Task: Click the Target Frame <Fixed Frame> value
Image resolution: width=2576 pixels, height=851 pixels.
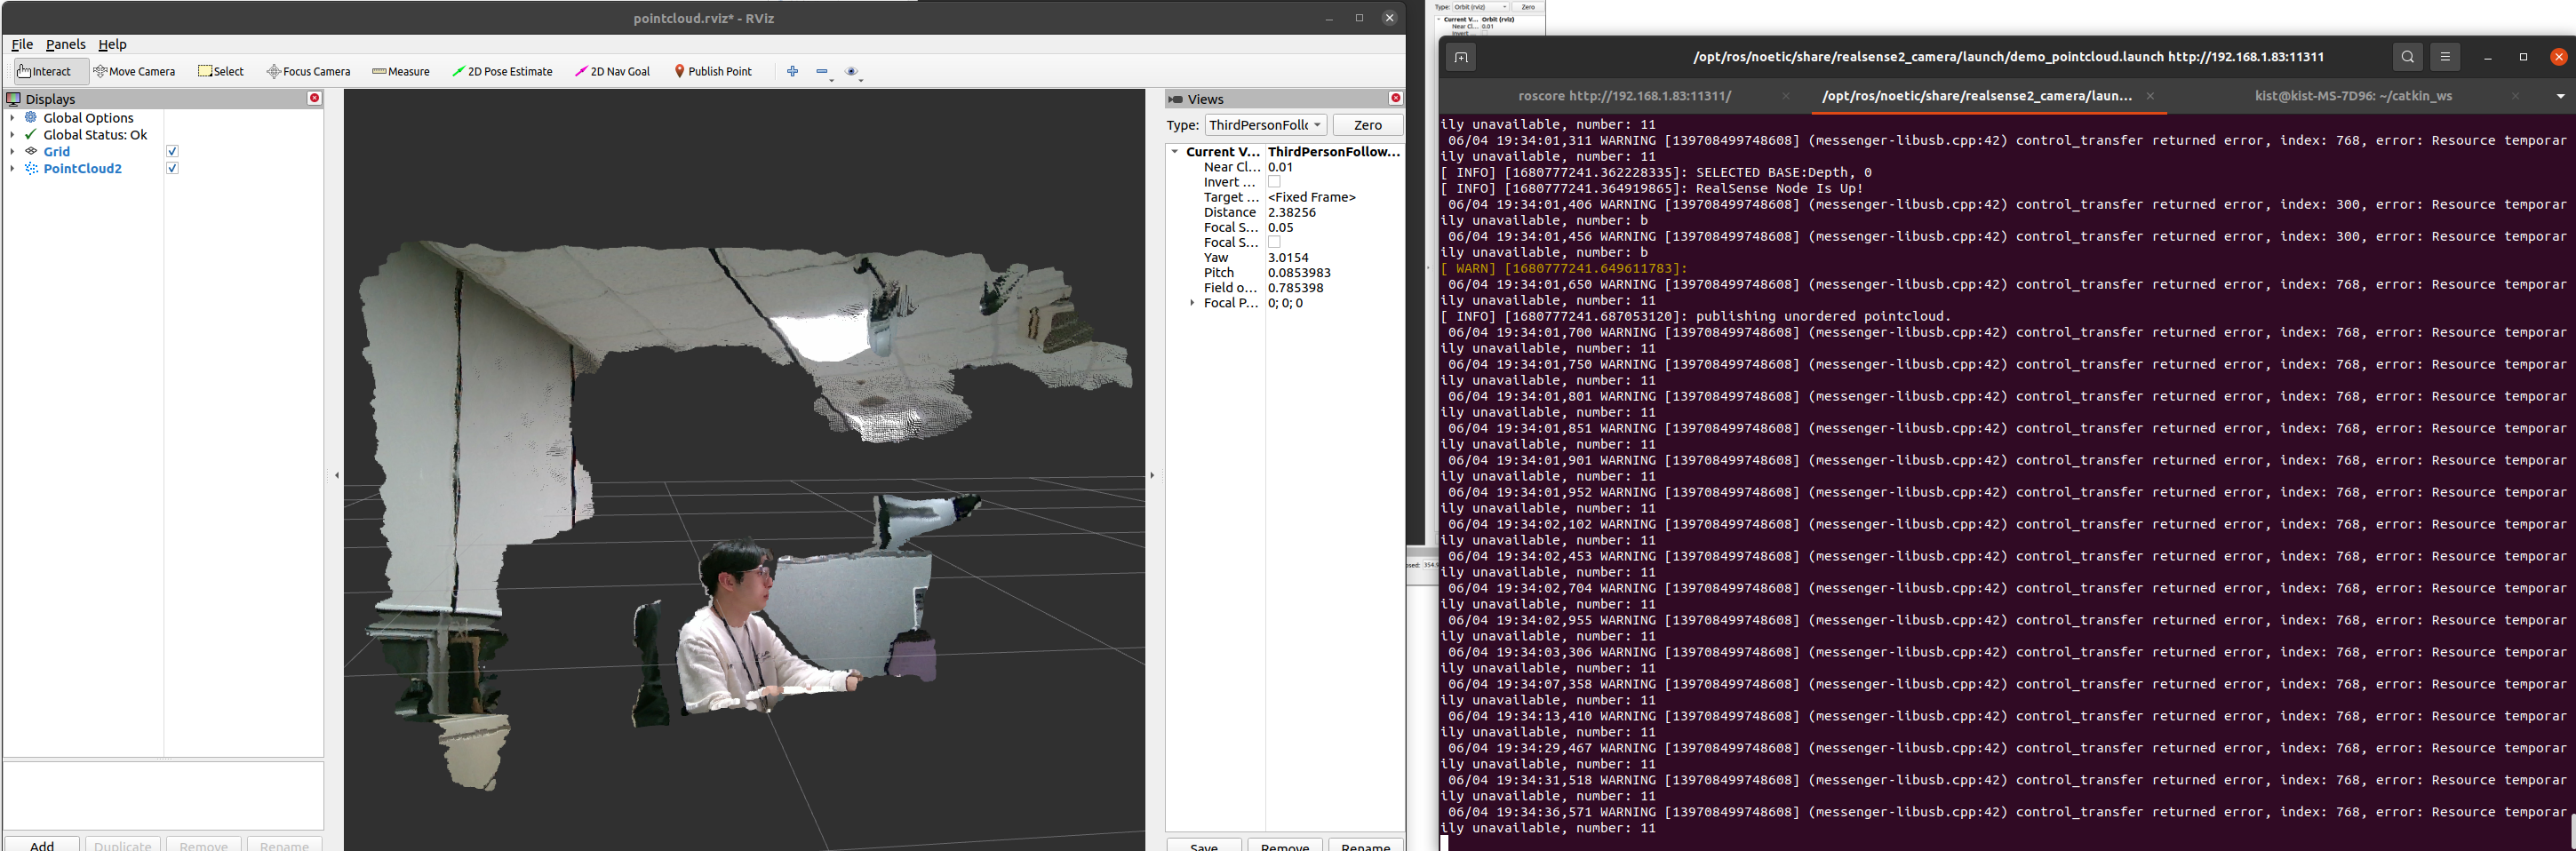Action: (1312, 197)
